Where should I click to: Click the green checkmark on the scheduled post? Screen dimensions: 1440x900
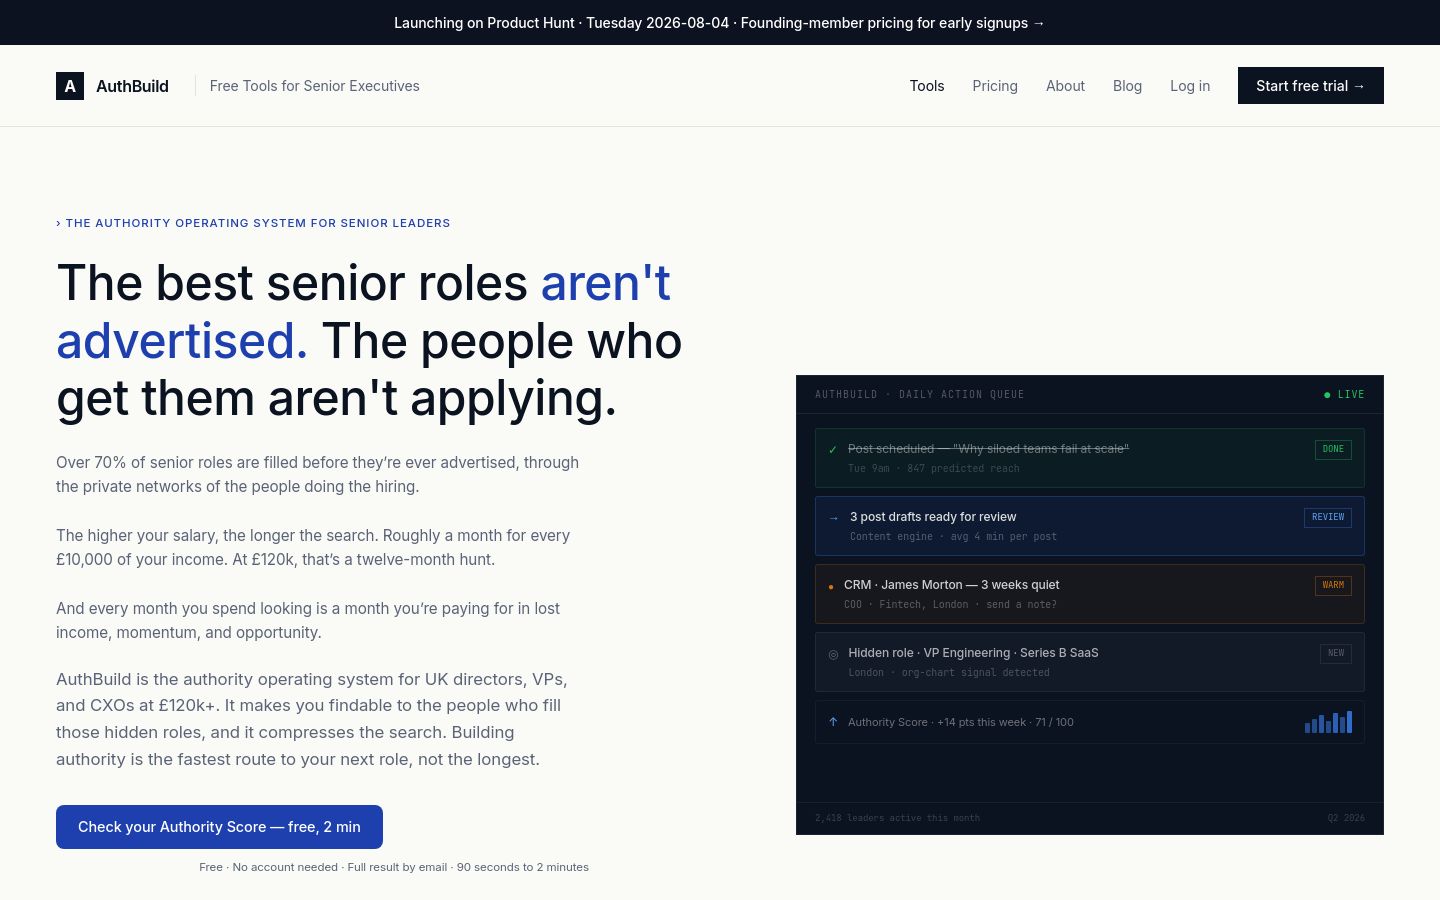click(x=833, y=450)
